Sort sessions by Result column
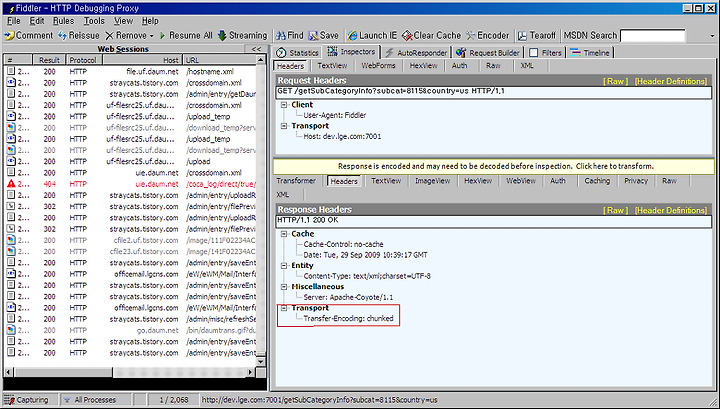The height and width of the screenshot is (409, 720). (49, 60)
